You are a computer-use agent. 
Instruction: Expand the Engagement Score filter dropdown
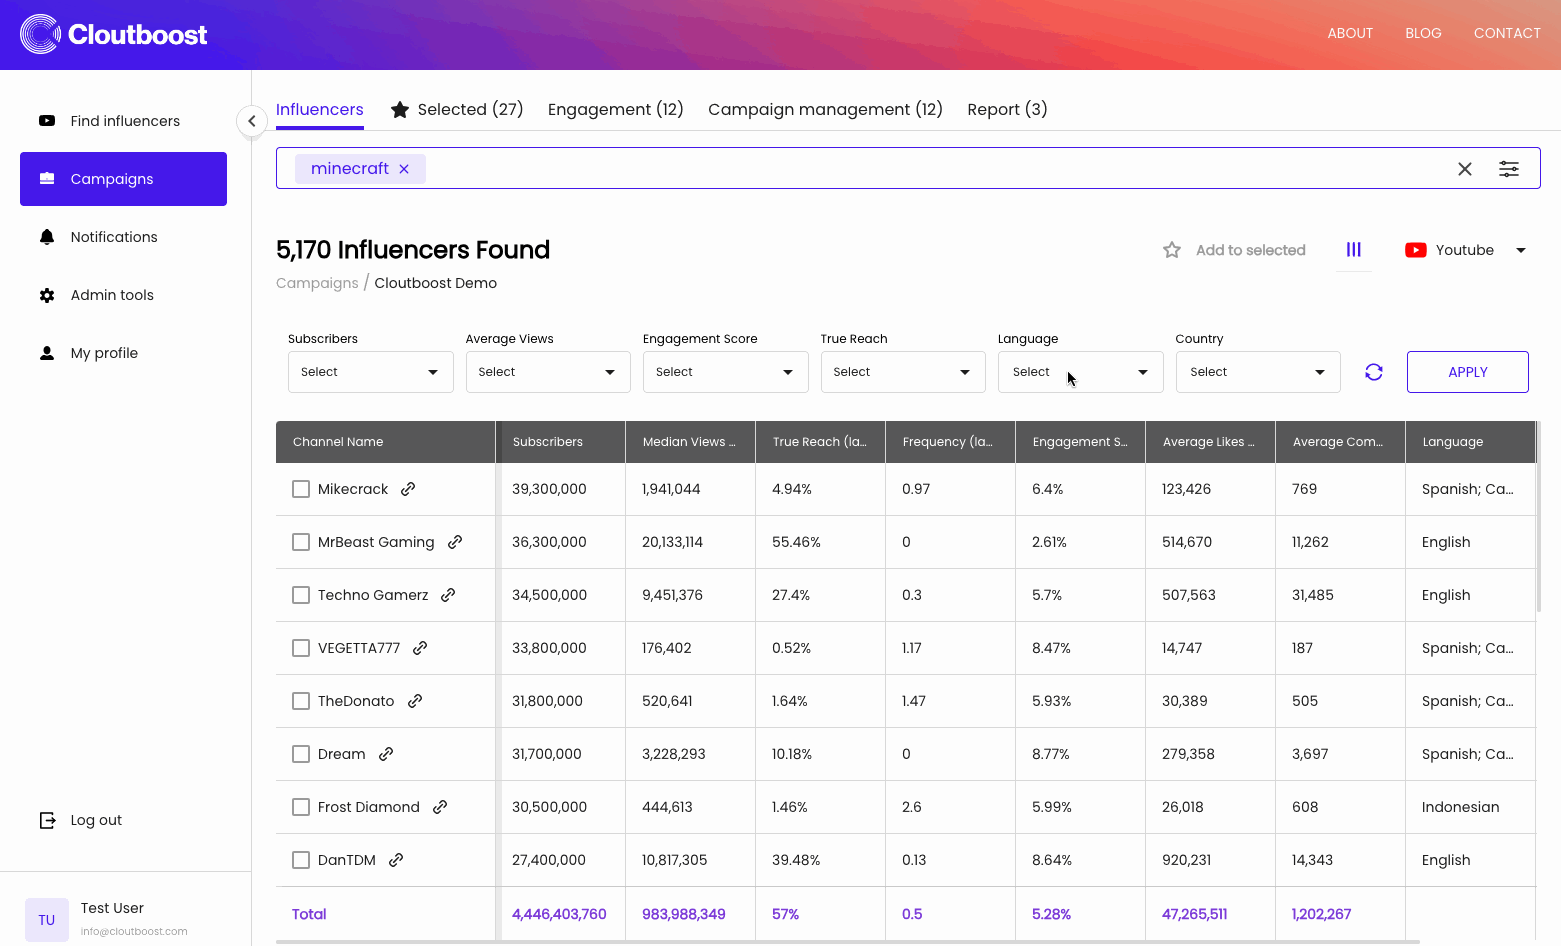[x=726, y=372]
